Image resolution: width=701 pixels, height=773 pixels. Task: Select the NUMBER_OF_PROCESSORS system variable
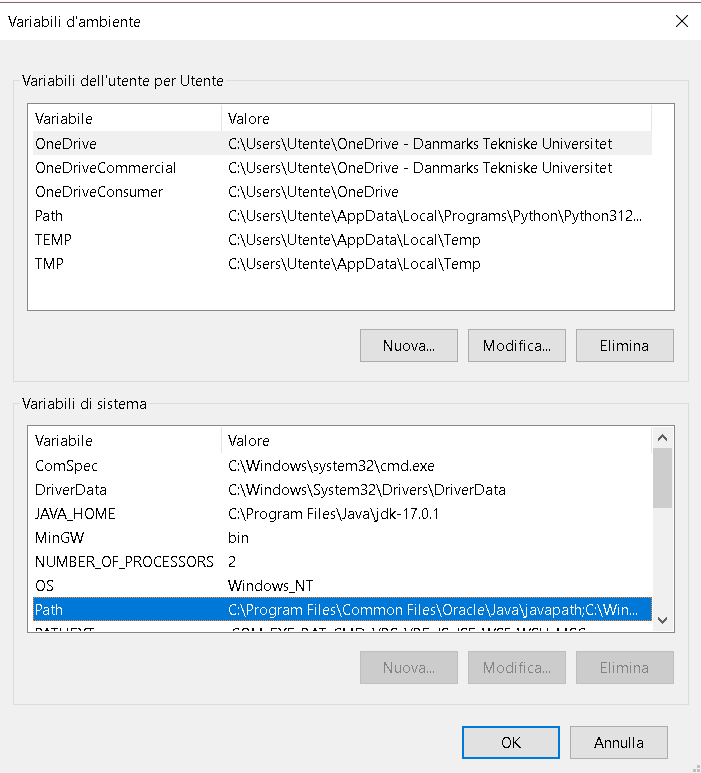(124, 562)
